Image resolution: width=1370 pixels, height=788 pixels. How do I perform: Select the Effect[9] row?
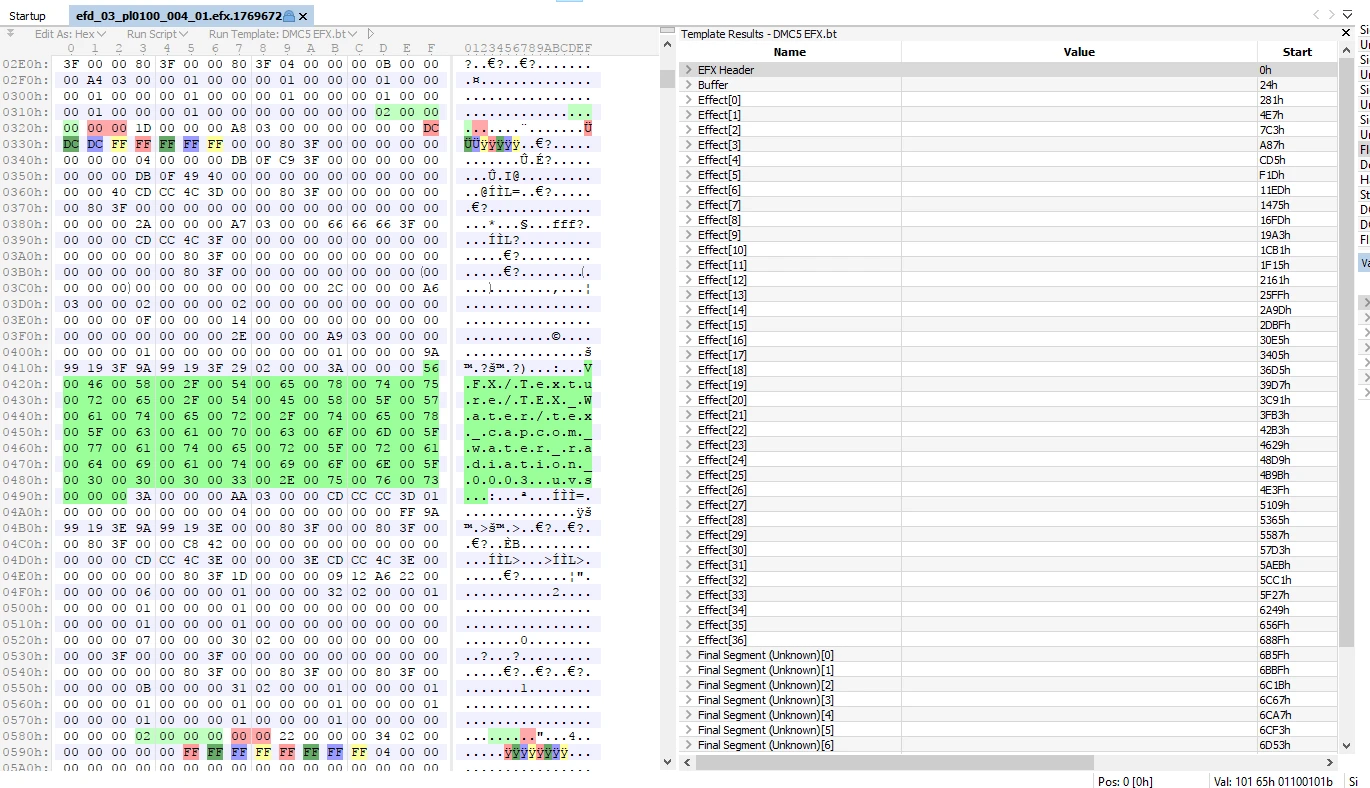1007,235
